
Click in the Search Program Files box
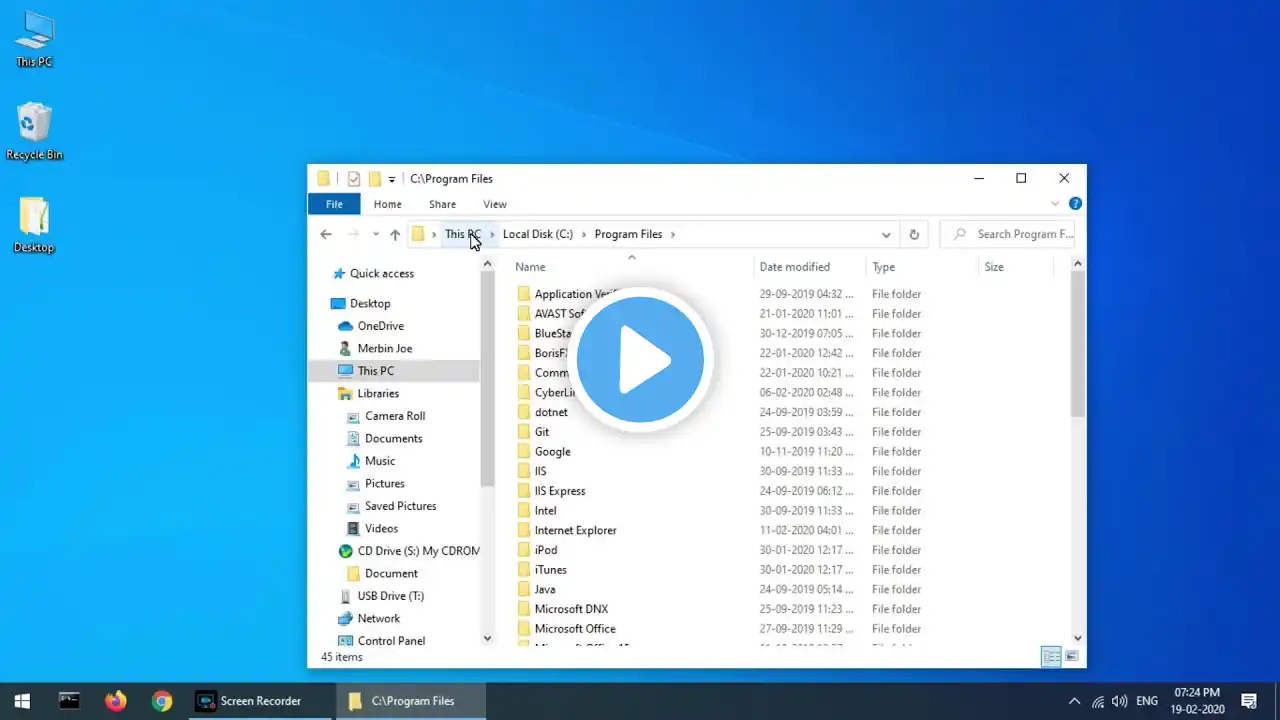click(x=1010, y=234)
